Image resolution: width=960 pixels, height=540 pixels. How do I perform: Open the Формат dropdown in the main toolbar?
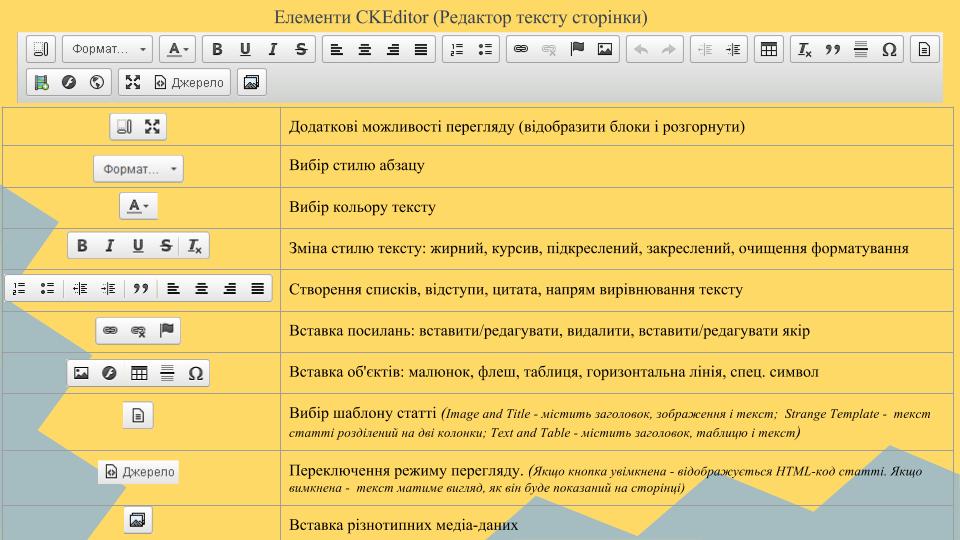tap(107, 49)
